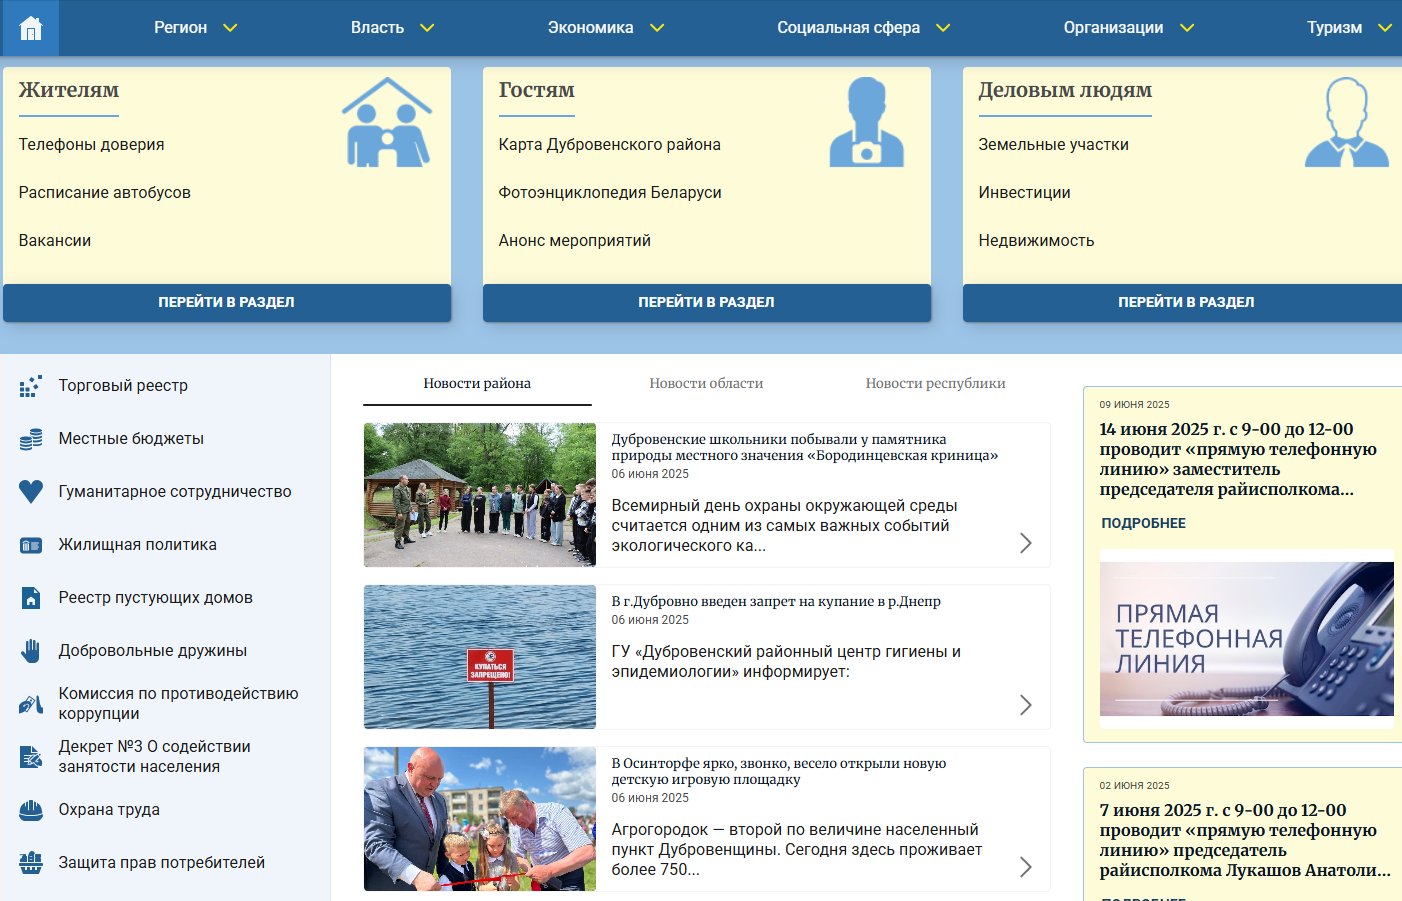Open the Социальная сфера menu
The height and width of the screenshot is (901, 1402).
click(848, 28)
